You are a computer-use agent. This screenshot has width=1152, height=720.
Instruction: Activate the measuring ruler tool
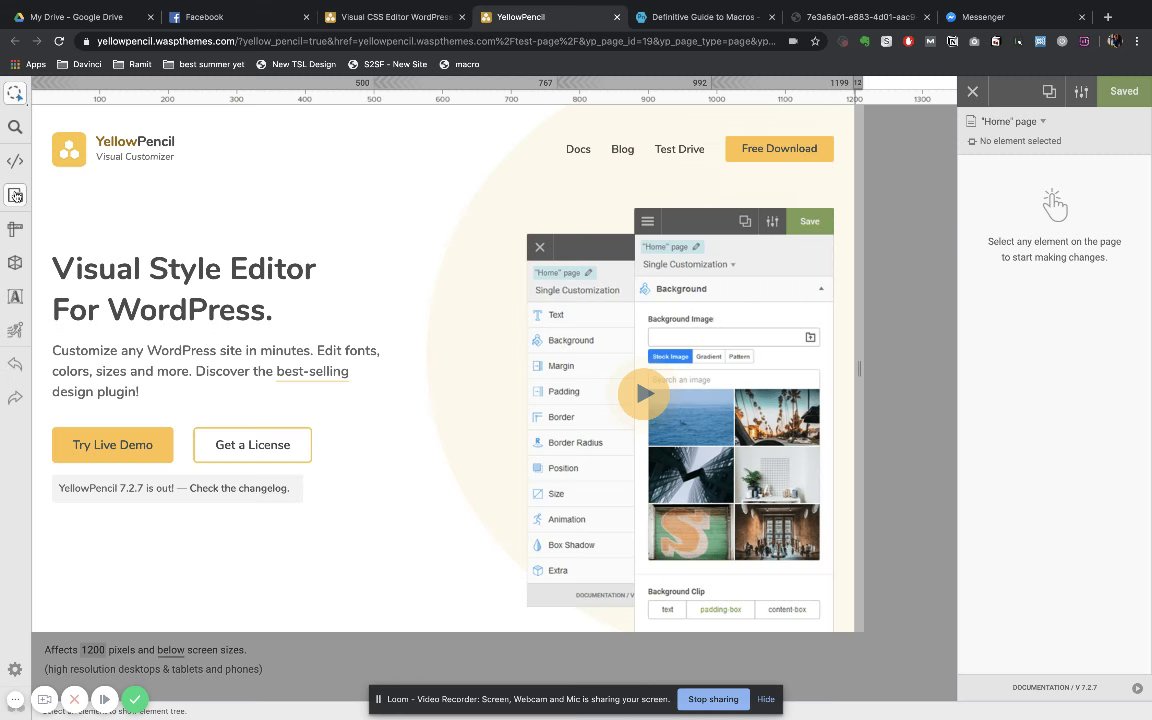[x=15, y=229]
